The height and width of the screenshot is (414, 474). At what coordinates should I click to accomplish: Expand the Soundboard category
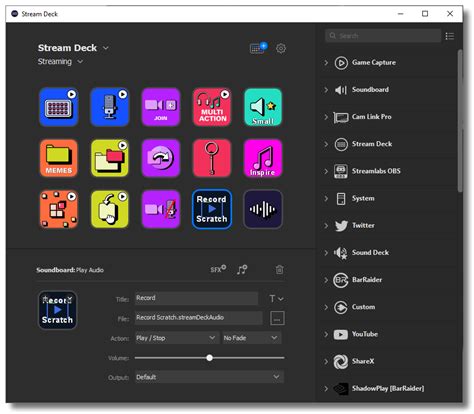click(326, 90)
